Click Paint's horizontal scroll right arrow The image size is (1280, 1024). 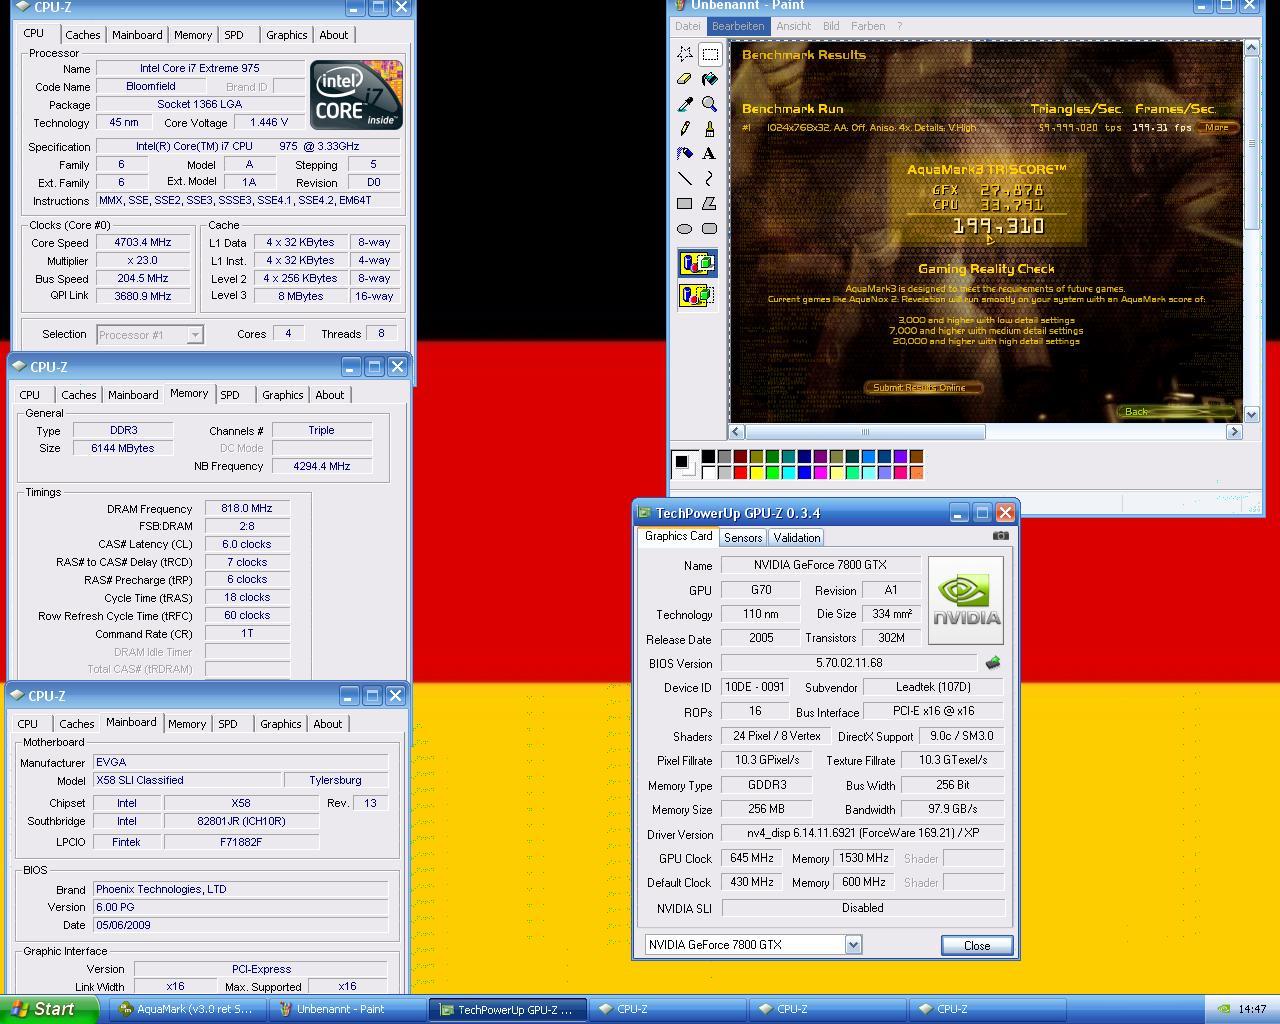1234,432
